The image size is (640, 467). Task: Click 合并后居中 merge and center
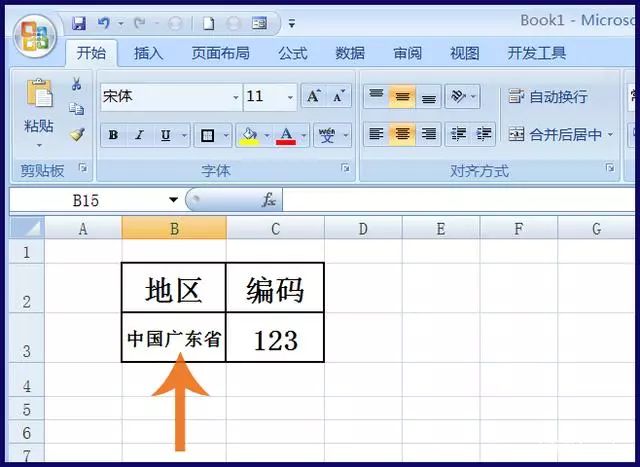click(x=555, y=134)
